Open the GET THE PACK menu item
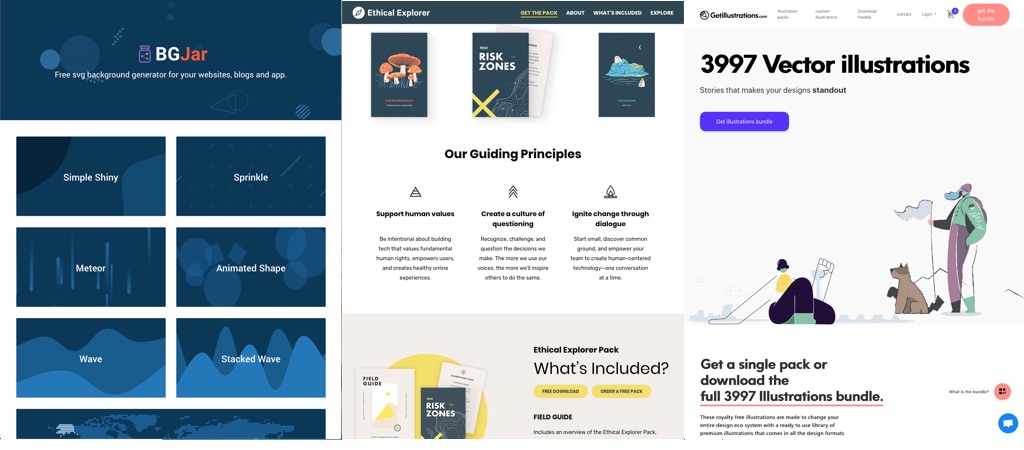1024x450 pixels. click(539, 13)
